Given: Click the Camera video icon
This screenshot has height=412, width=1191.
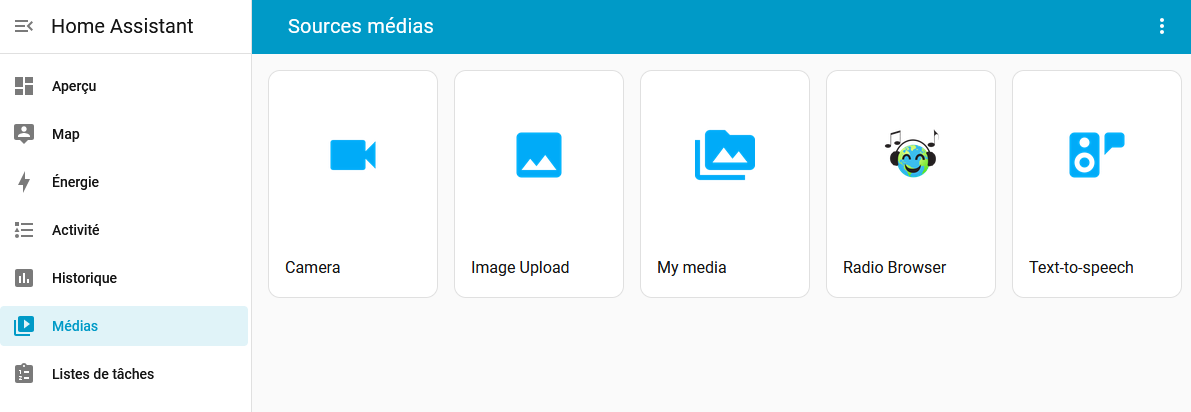Looking at the screenshot, I should 353,155.
